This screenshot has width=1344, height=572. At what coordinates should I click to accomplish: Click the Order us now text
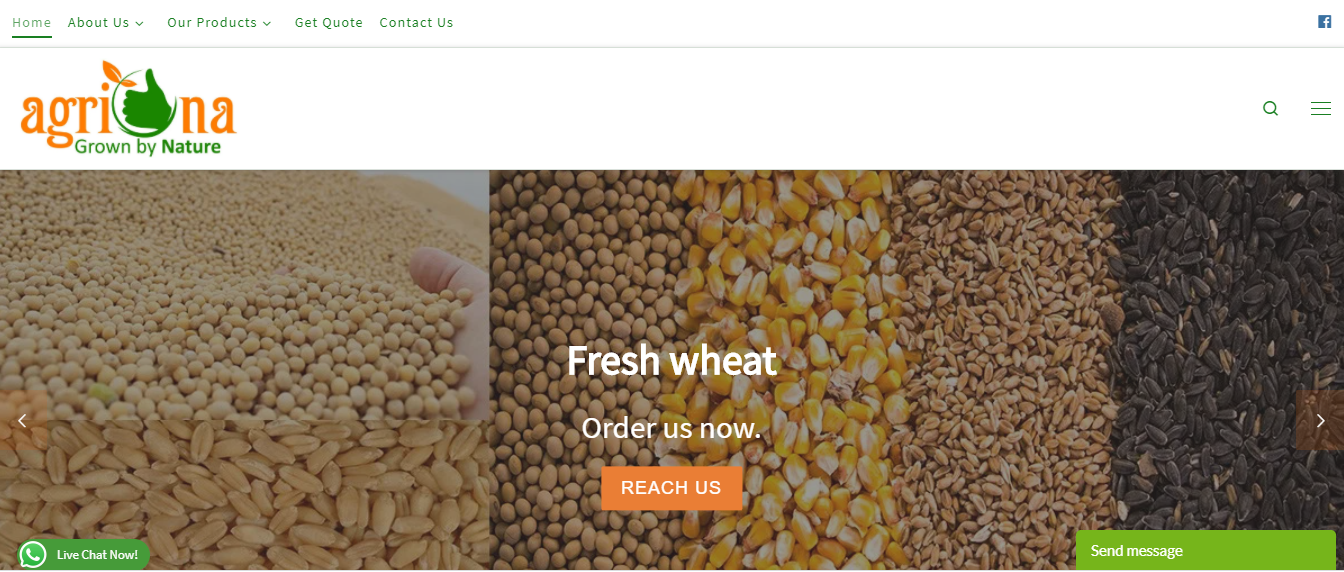point(671,428)
